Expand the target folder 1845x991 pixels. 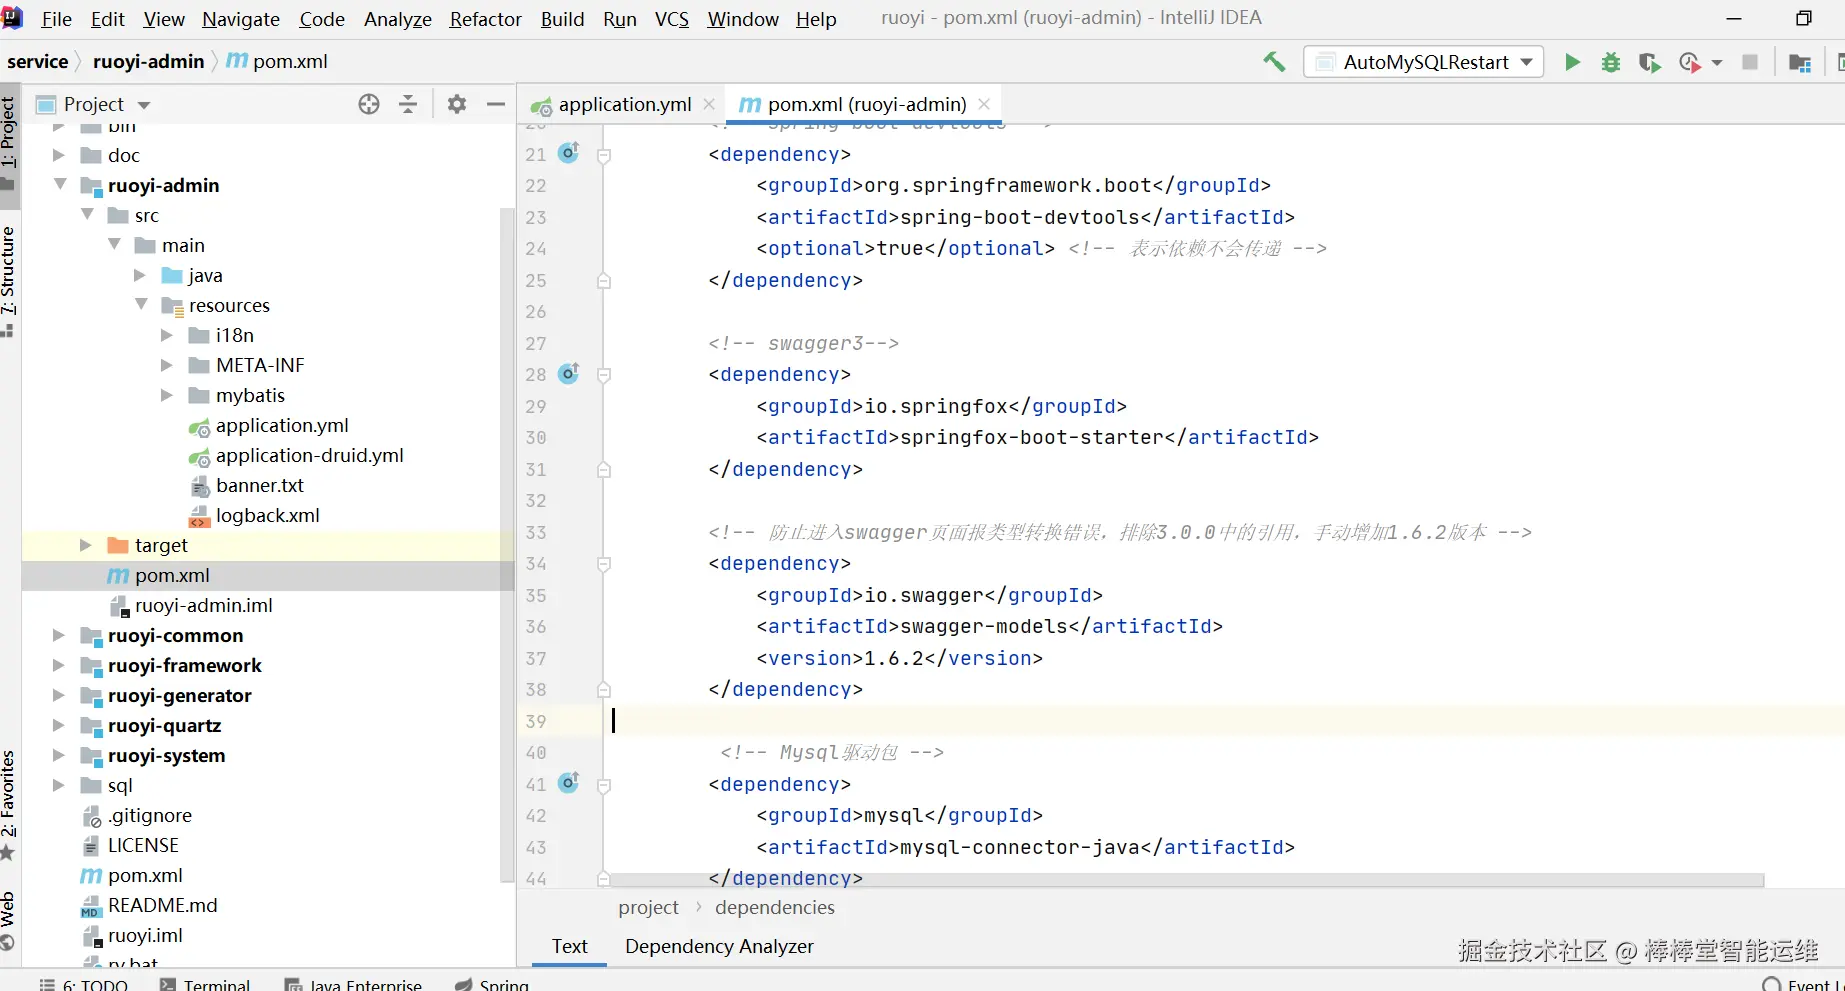tap(86, 545)
